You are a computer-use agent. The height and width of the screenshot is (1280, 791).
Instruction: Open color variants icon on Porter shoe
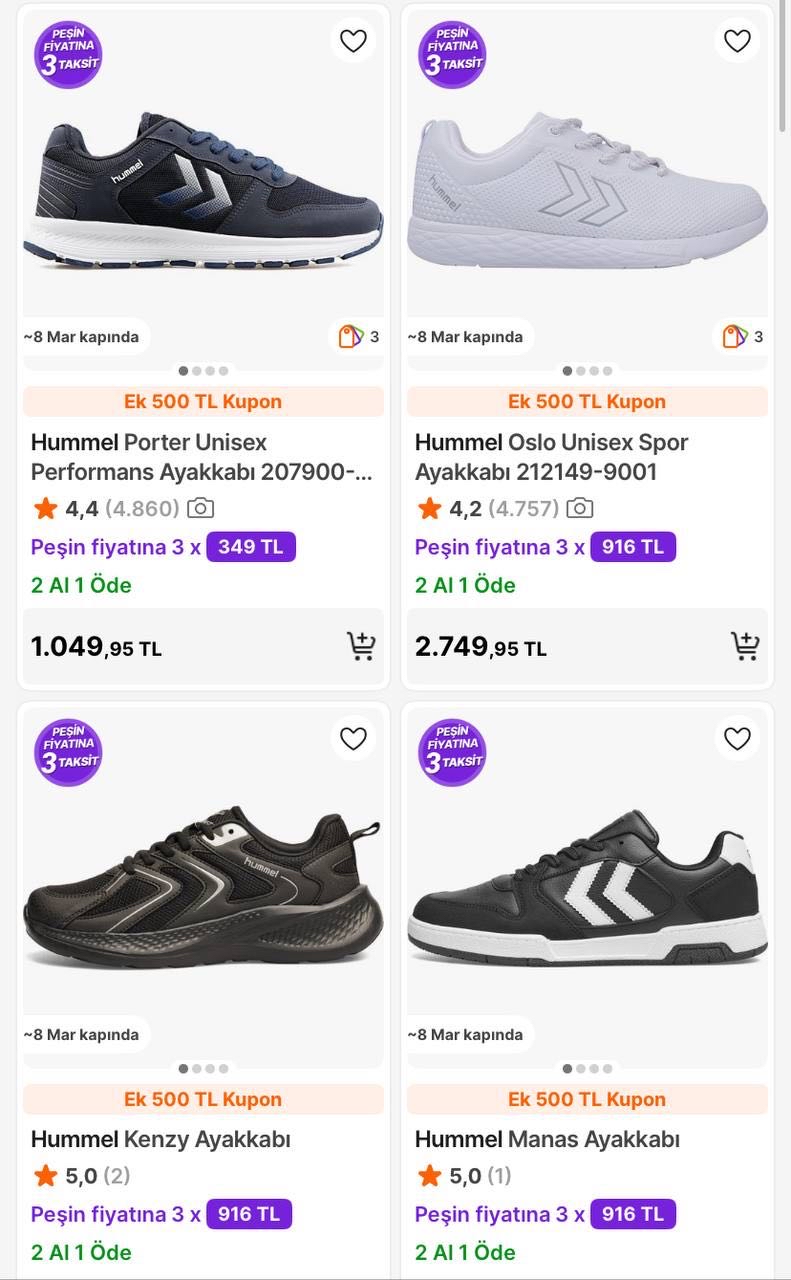(x=351, y=337)
